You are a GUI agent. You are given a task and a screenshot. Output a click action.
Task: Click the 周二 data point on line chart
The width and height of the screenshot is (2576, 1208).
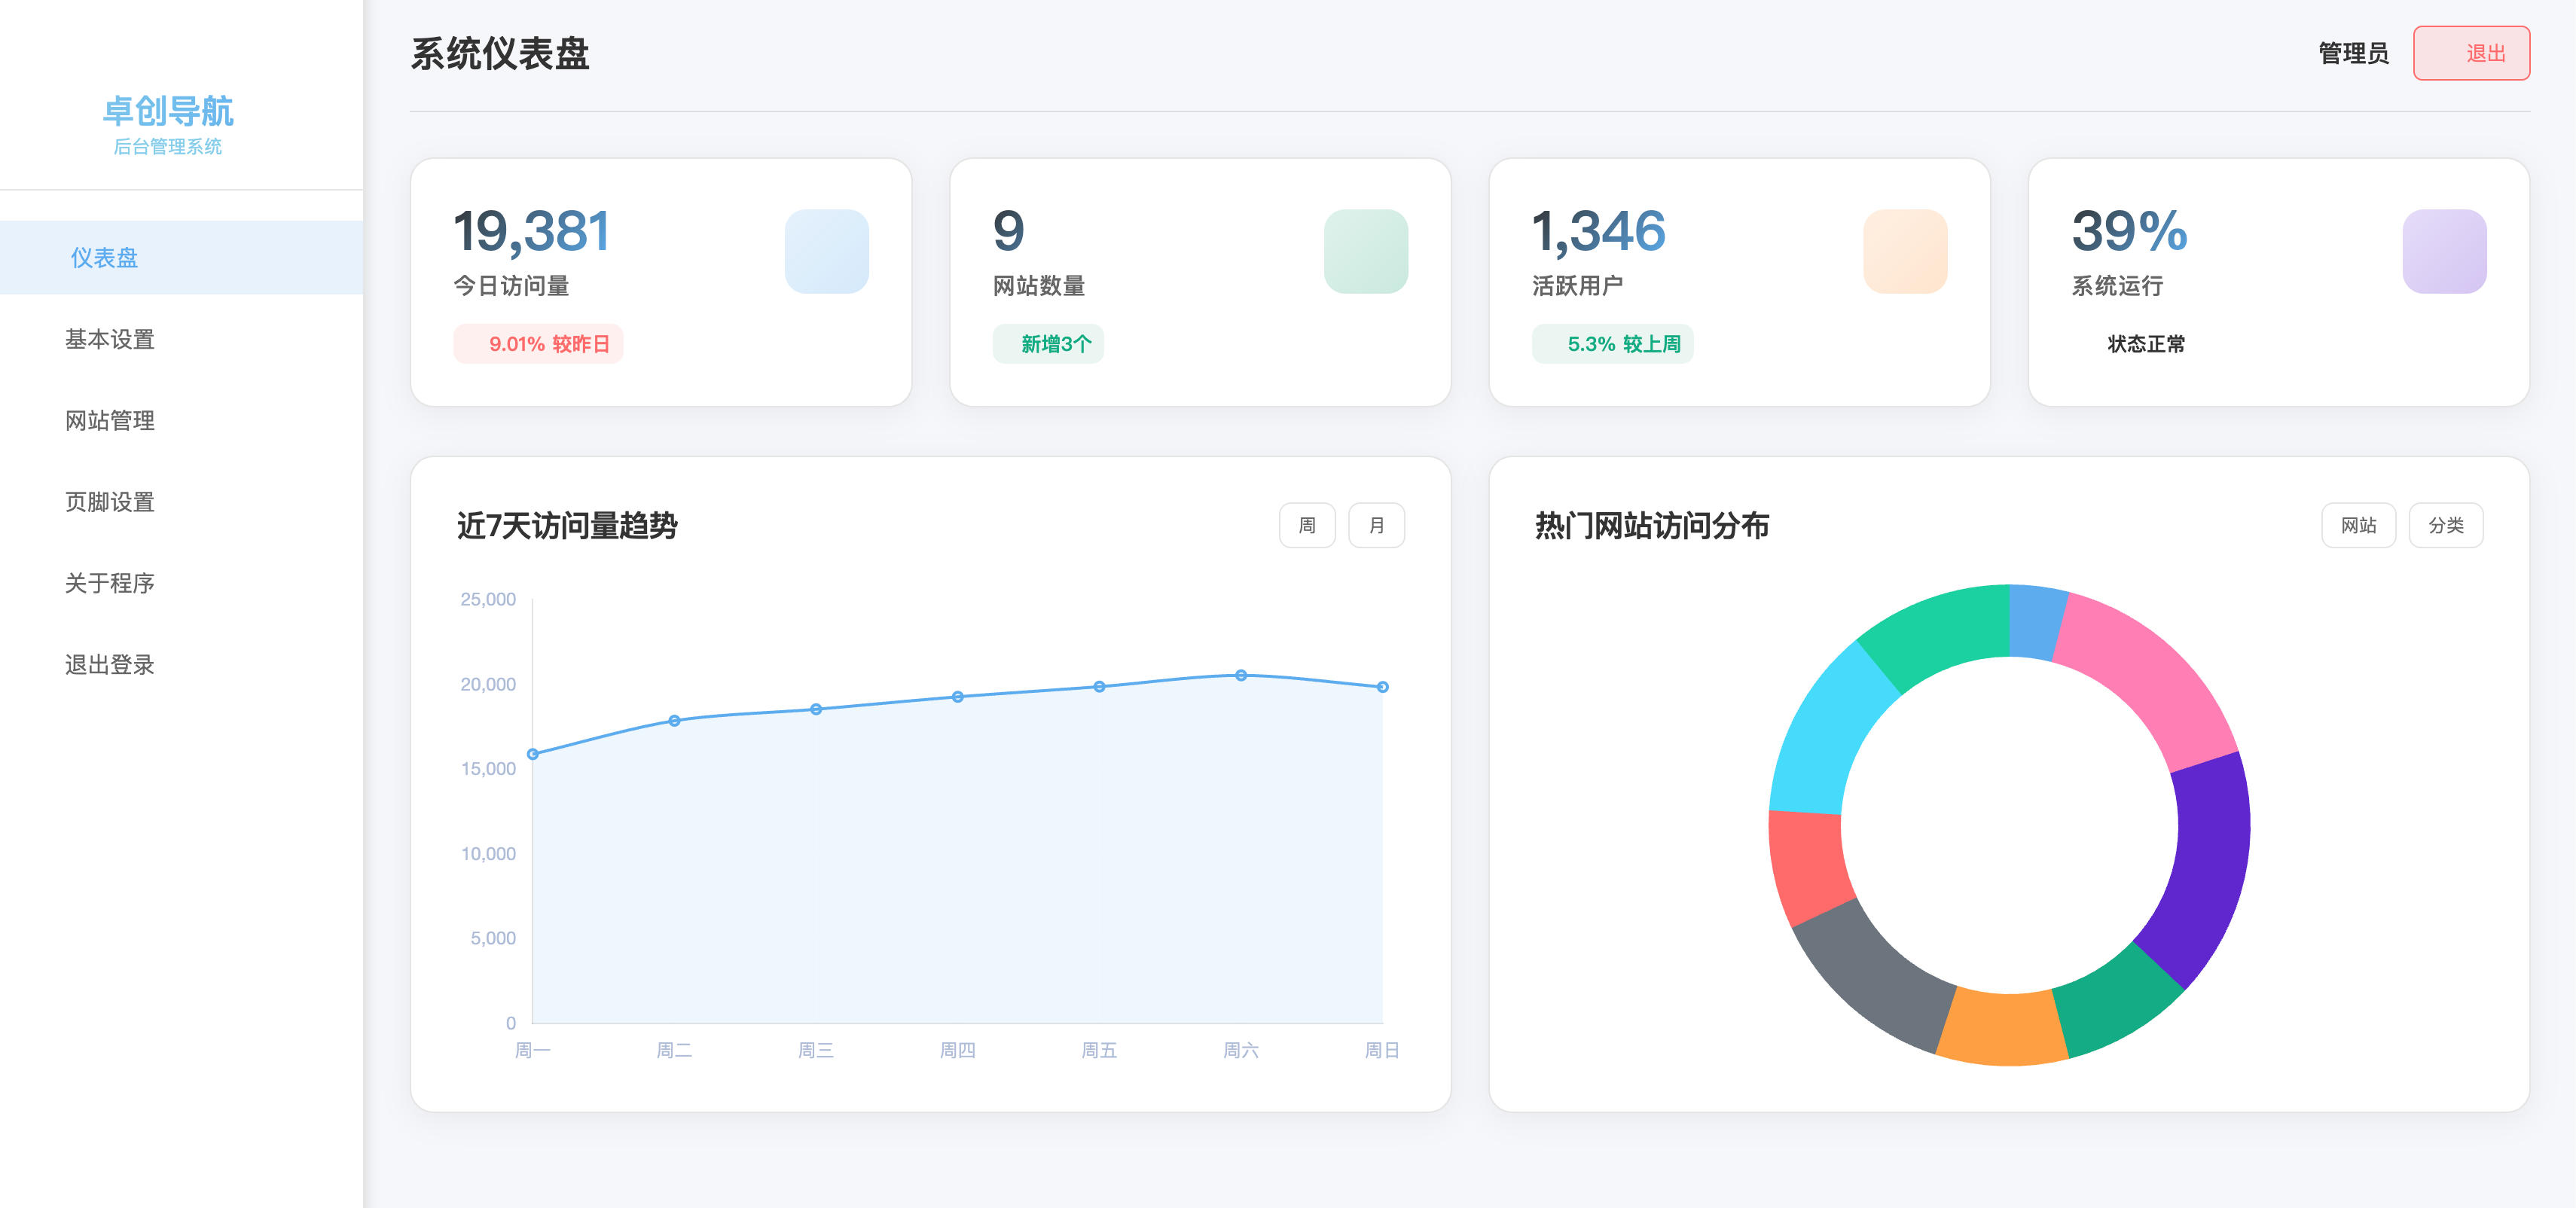(674, 721)
